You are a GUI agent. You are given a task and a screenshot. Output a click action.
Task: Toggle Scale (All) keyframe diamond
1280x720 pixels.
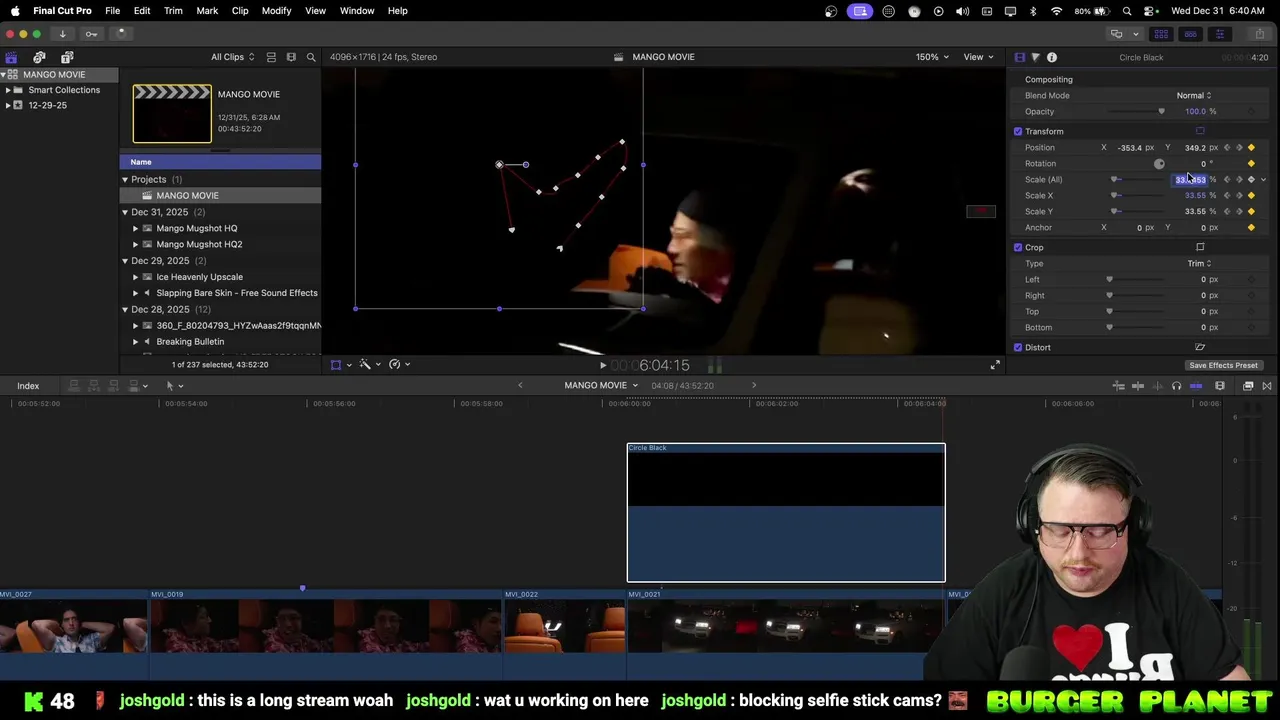(x=1251, y=180)
